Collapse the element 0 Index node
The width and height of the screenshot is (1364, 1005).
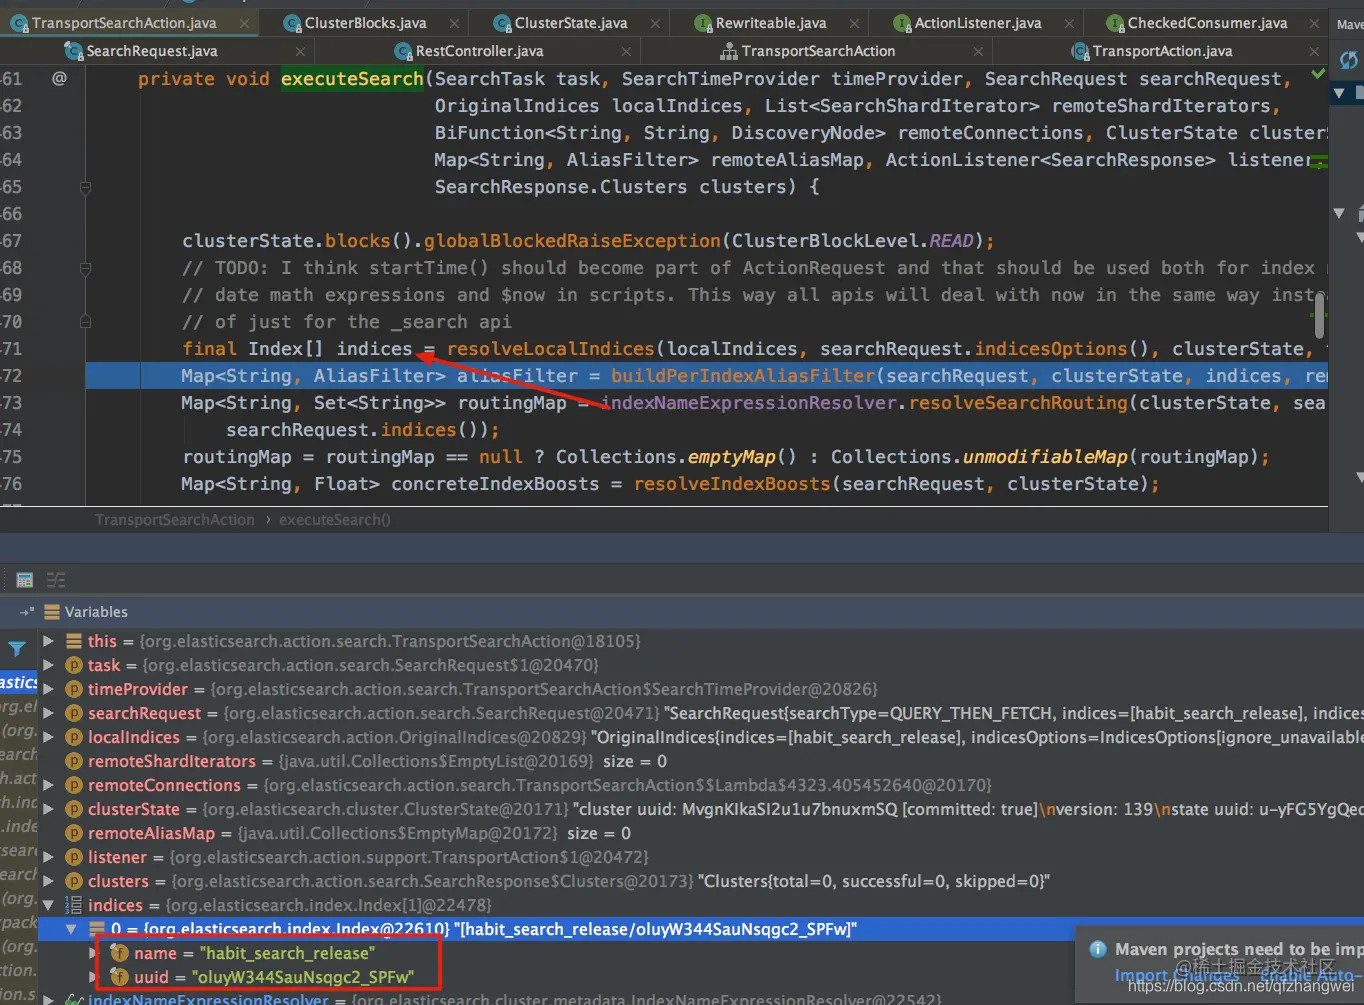point(71,929)
